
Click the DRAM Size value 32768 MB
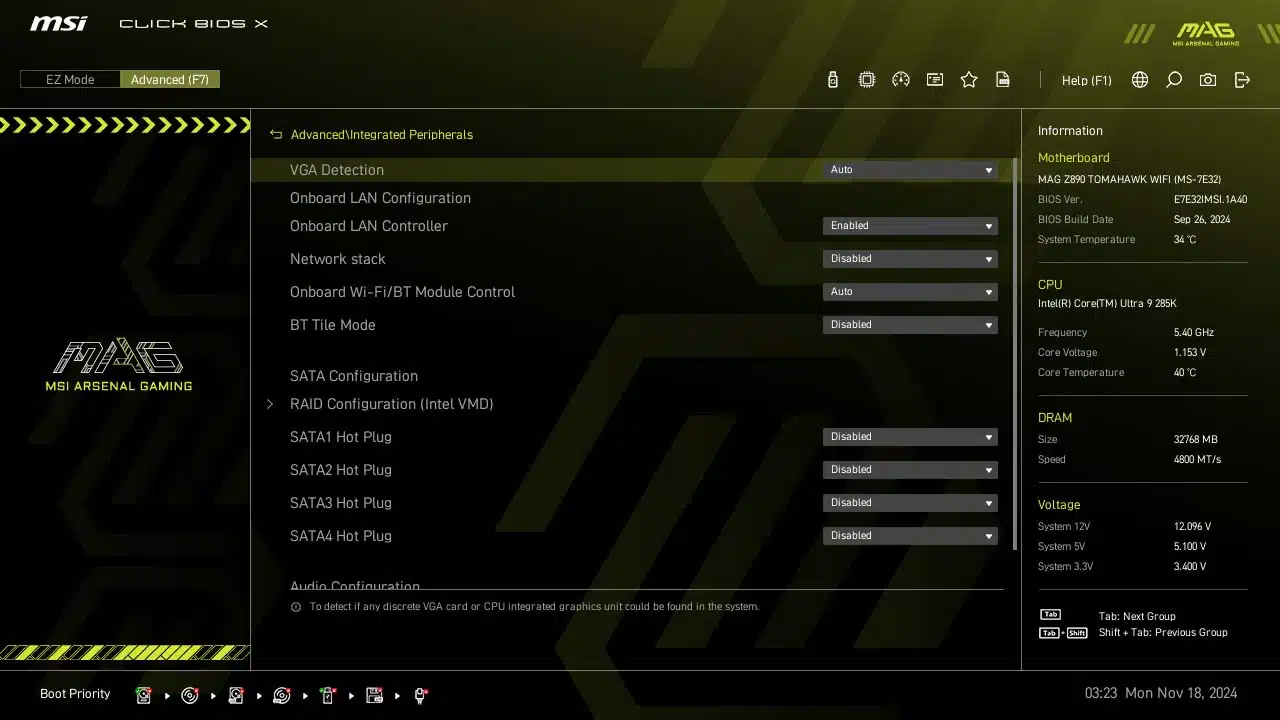click(1196, 439)
